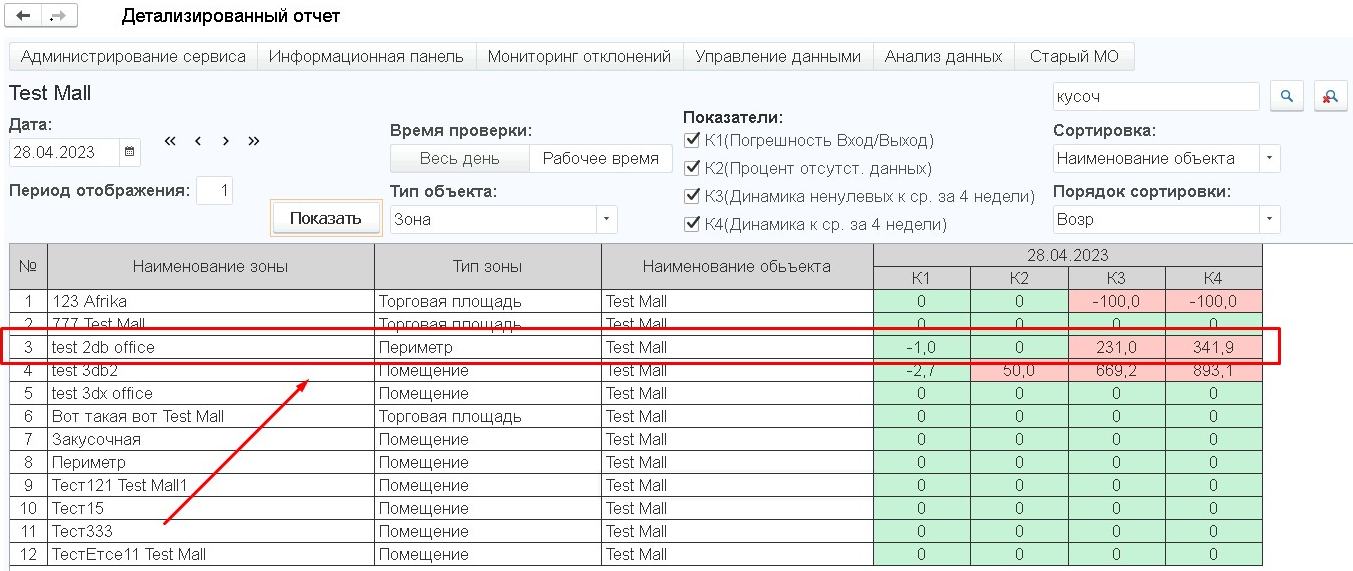Open the 'Порядок сортировки' dropdown showing Возр
1353x571 pixels.
[1270, 219]
